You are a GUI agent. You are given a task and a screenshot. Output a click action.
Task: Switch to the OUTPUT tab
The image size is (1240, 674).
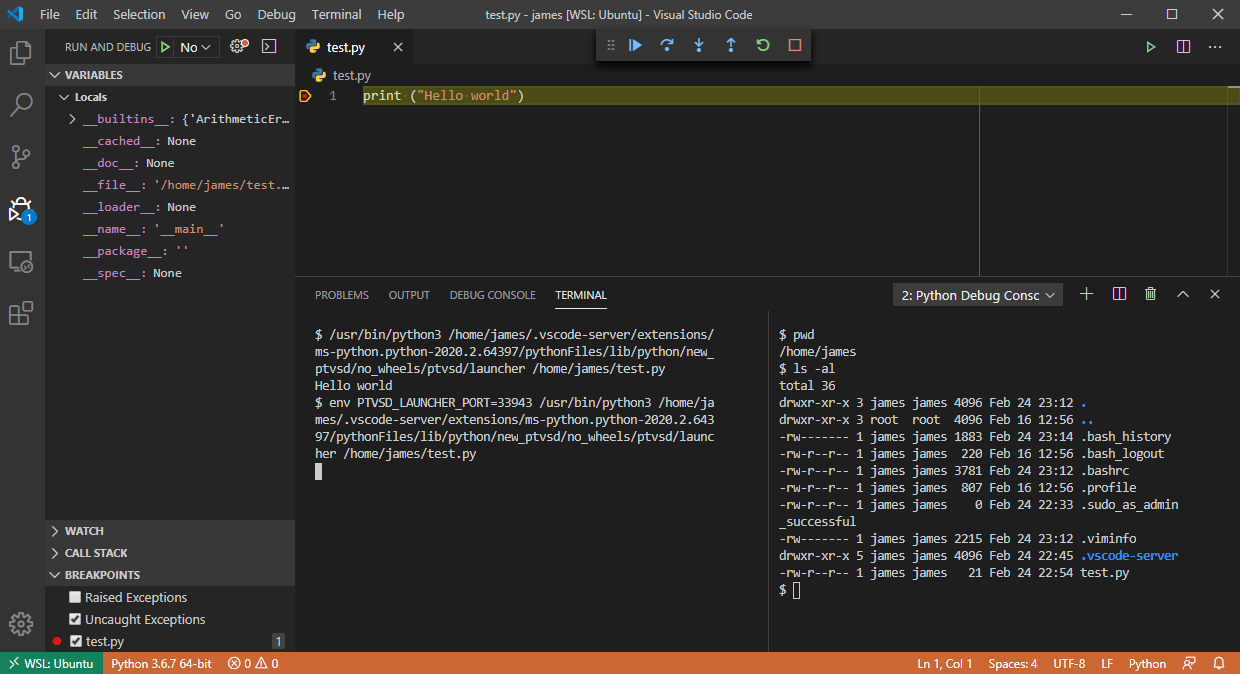click(x=409, y=295)
